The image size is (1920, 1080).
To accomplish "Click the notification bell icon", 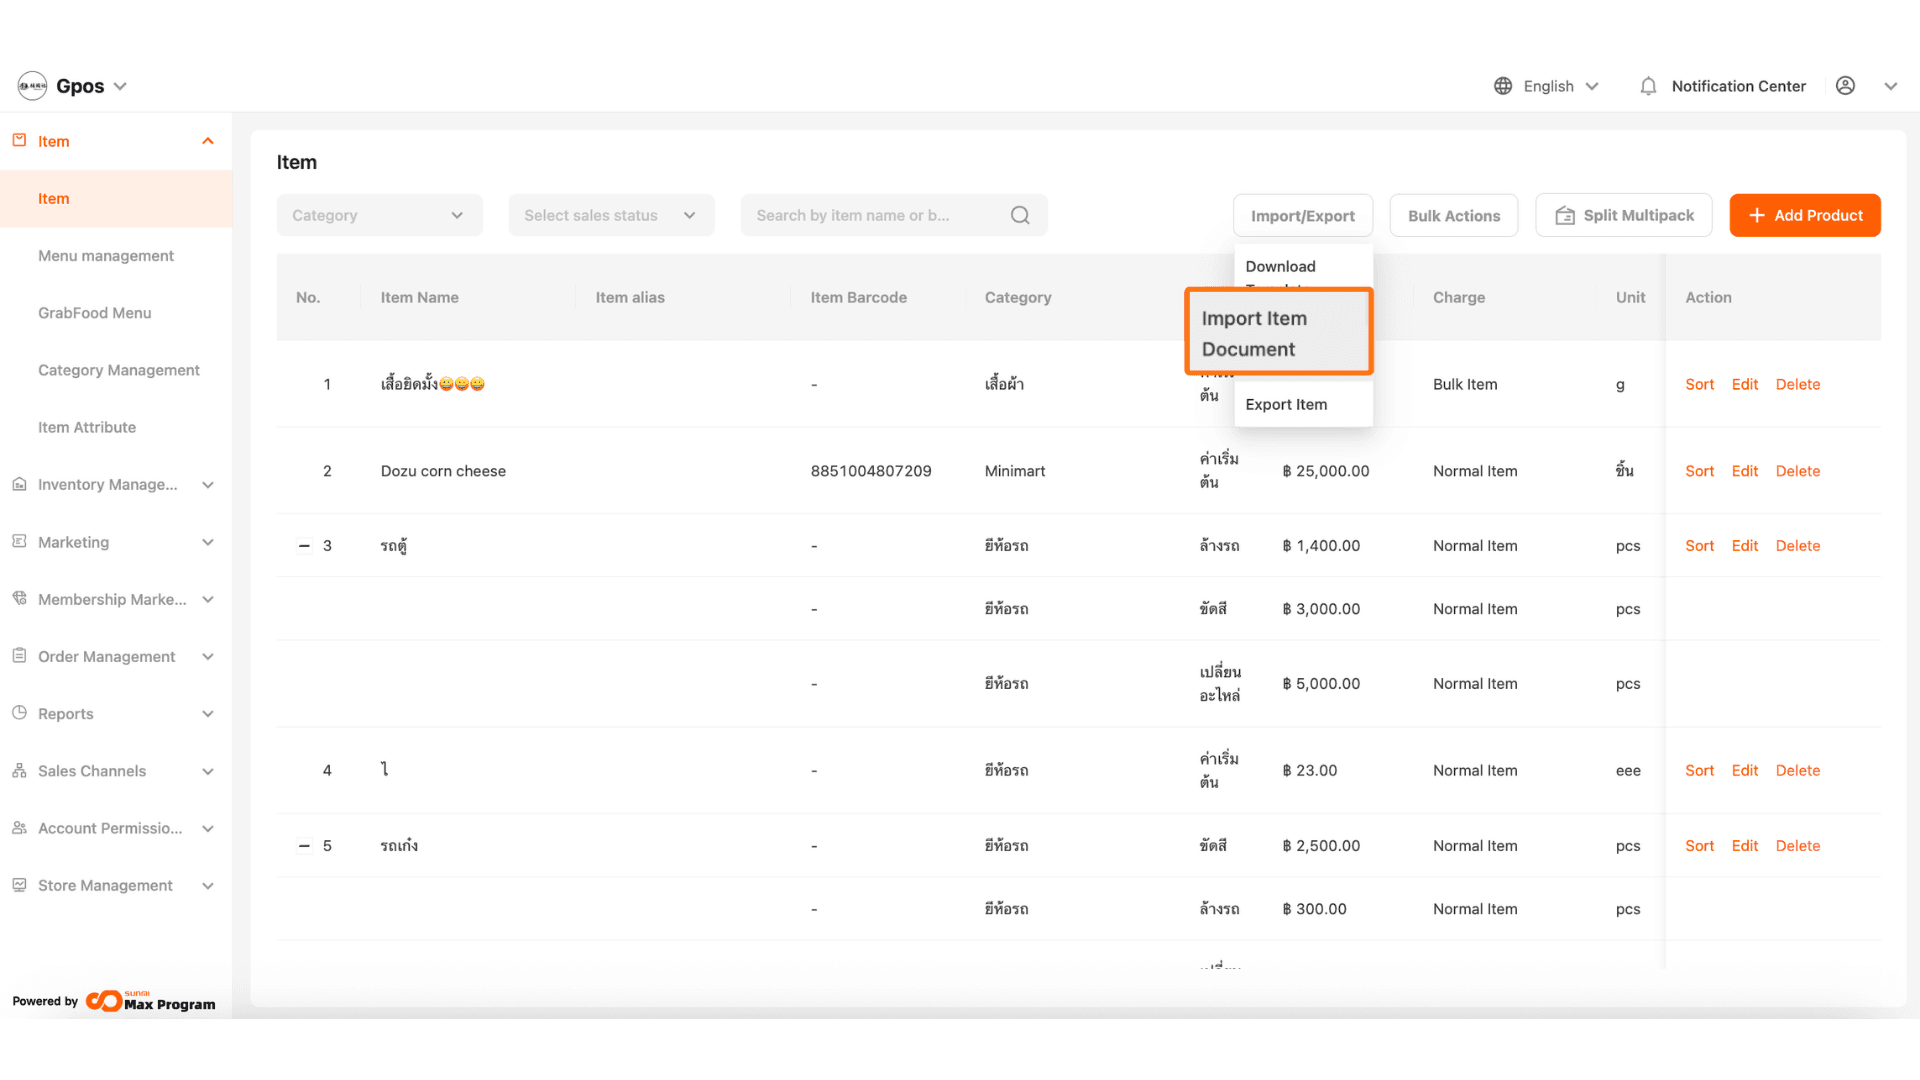I will coord(1648,86).
